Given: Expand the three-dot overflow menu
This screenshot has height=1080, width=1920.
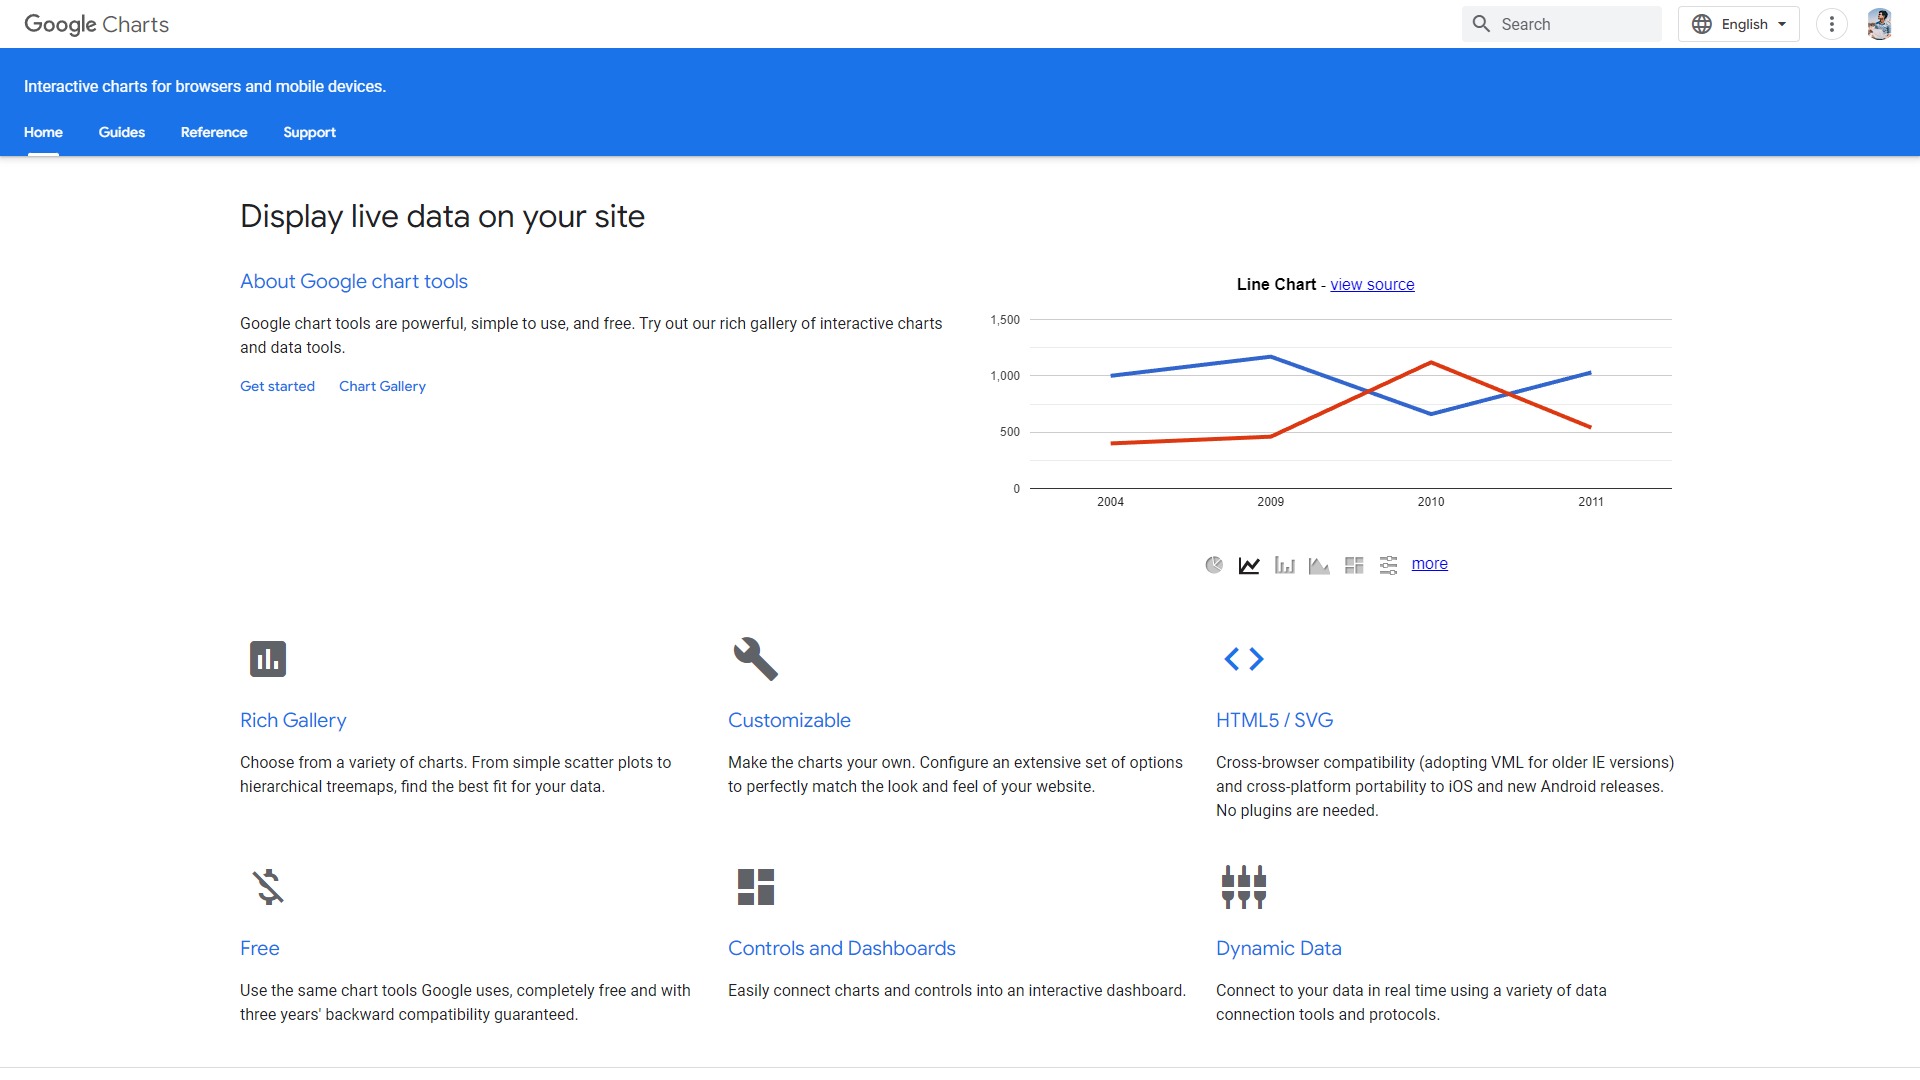Looking at the screenshot, I should [x=1831, y=23].
